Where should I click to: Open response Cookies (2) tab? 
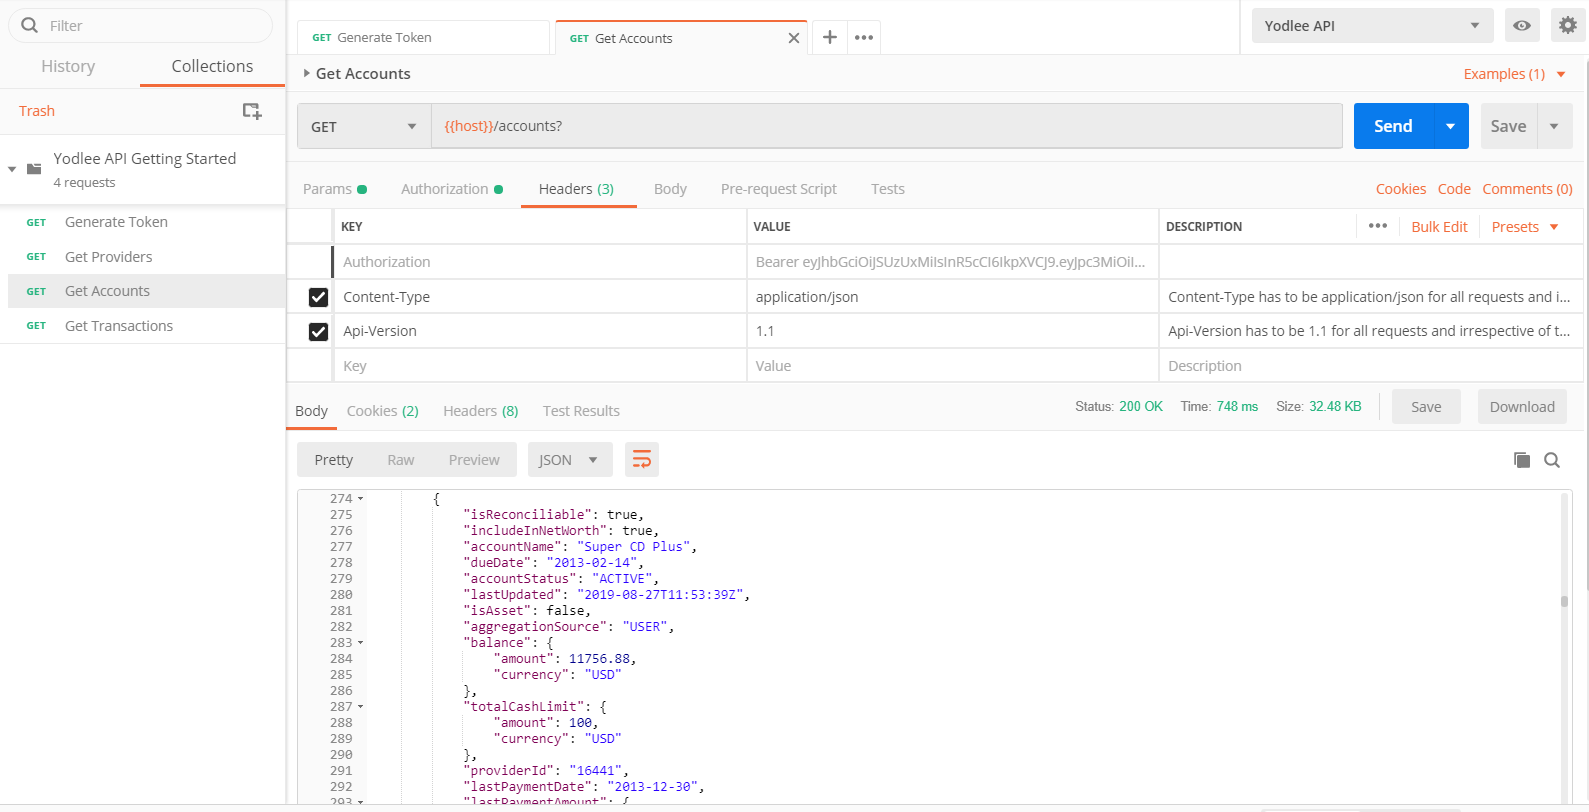point(382,411)
